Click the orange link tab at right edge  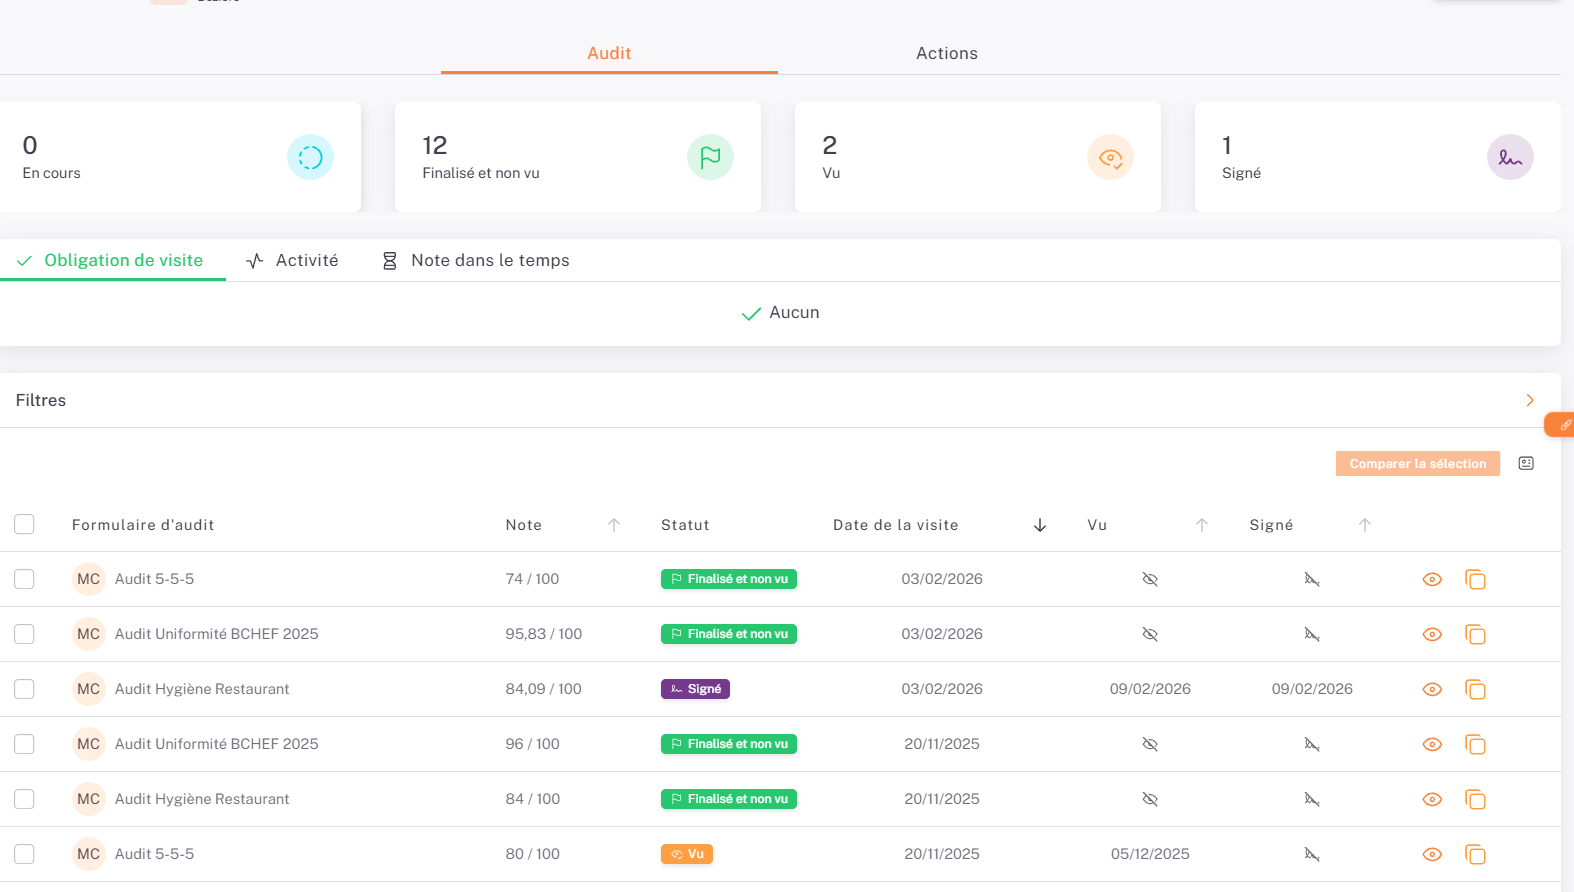point(1561,425)
